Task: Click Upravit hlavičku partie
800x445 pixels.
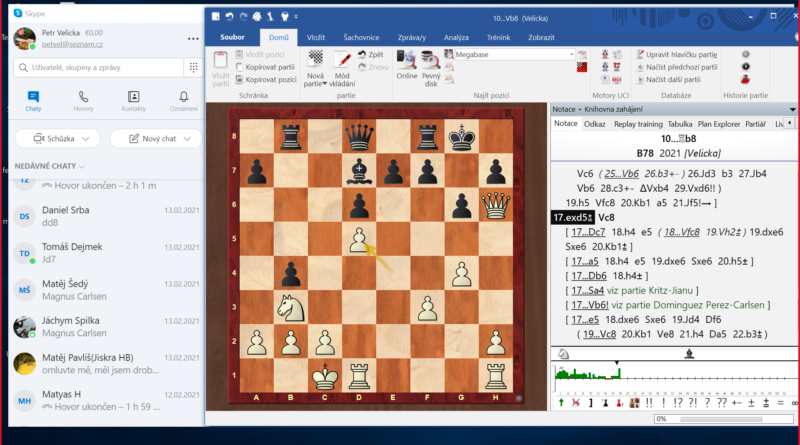Action: [x=677, y=55]
